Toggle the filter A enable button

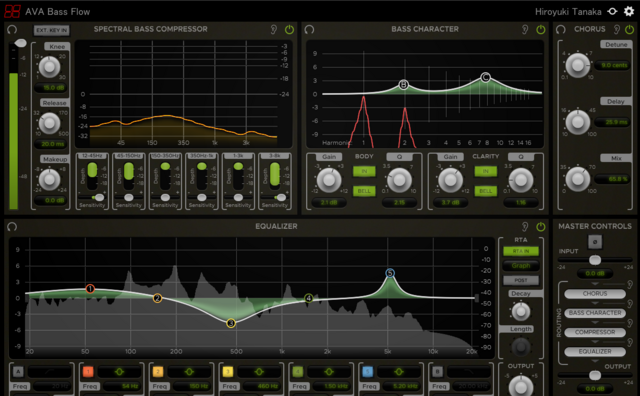(18, 372)
